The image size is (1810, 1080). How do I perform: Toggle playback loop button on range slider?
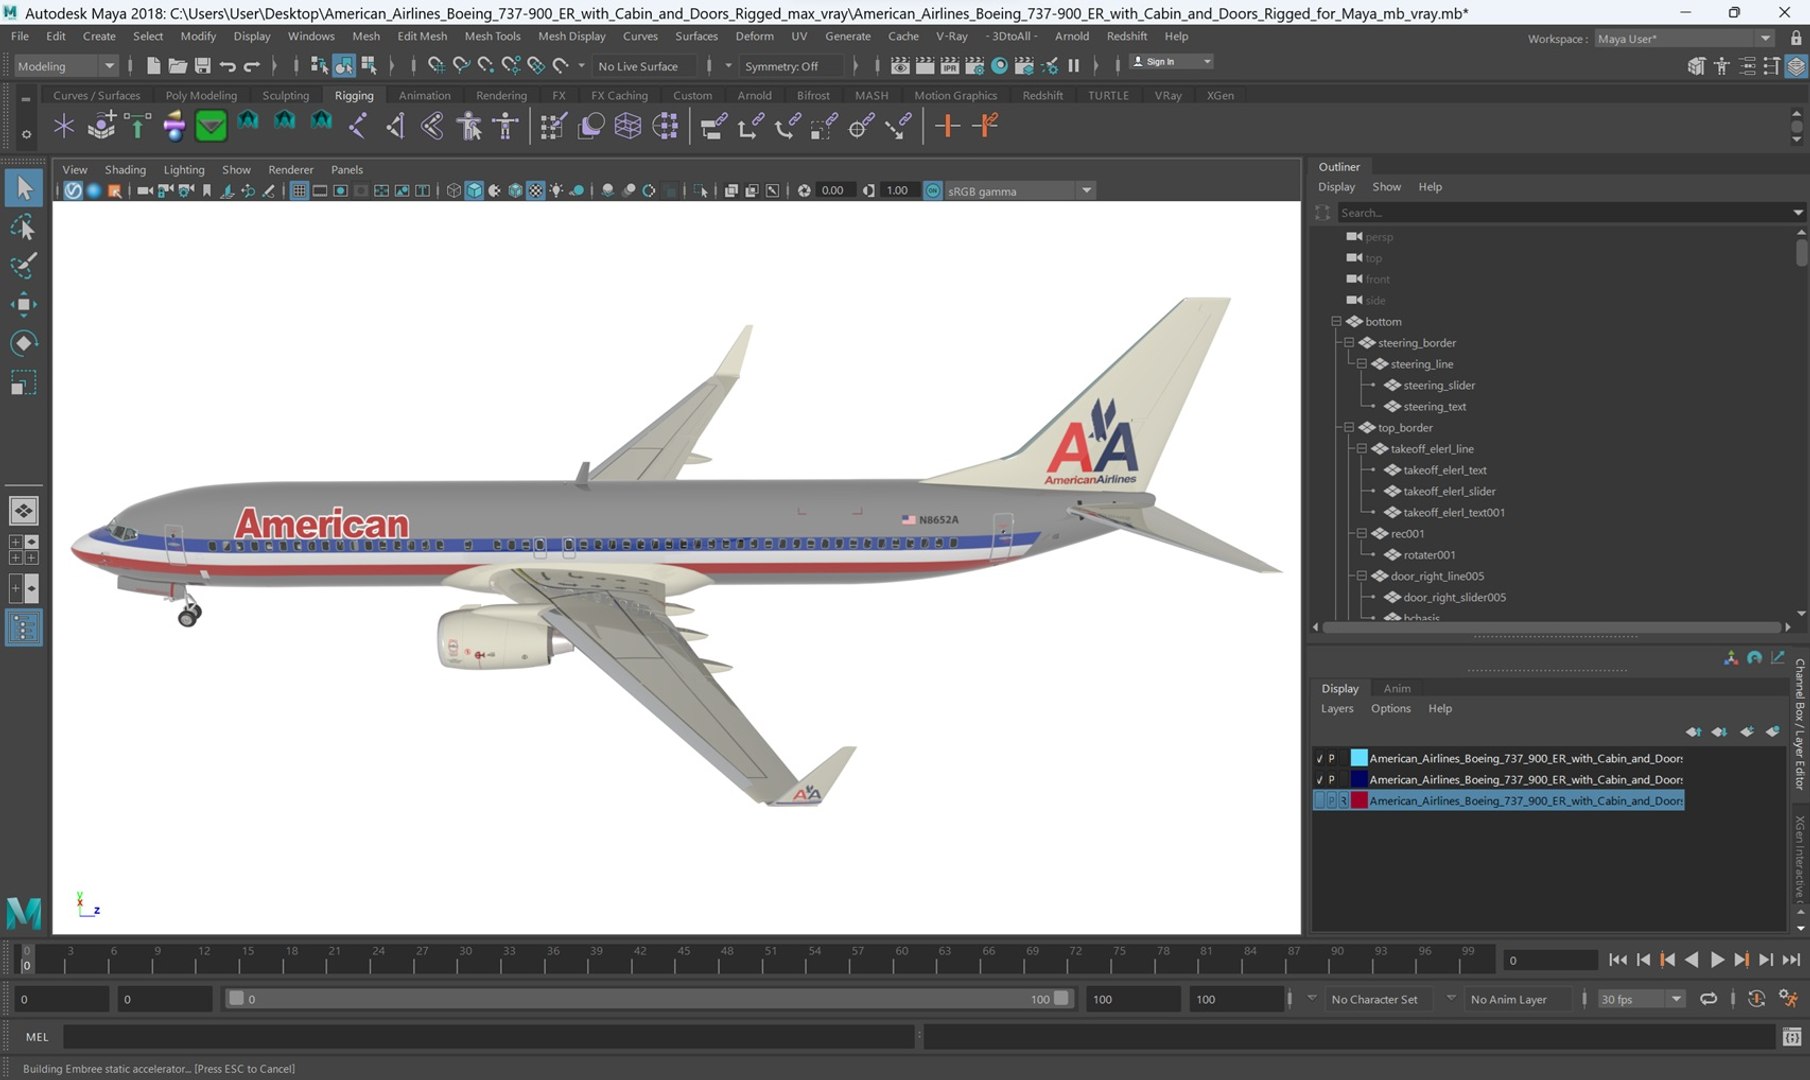pyautogui.click(x=1708, y=999)
